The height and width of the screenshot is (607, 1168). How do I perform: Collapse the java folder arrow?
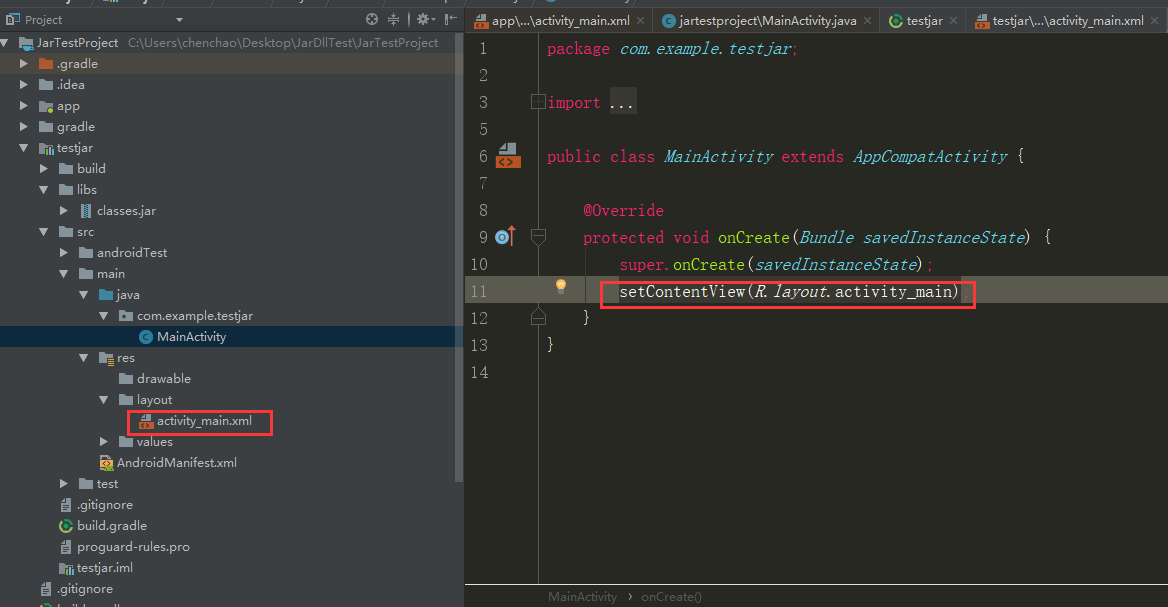(84, 295)
